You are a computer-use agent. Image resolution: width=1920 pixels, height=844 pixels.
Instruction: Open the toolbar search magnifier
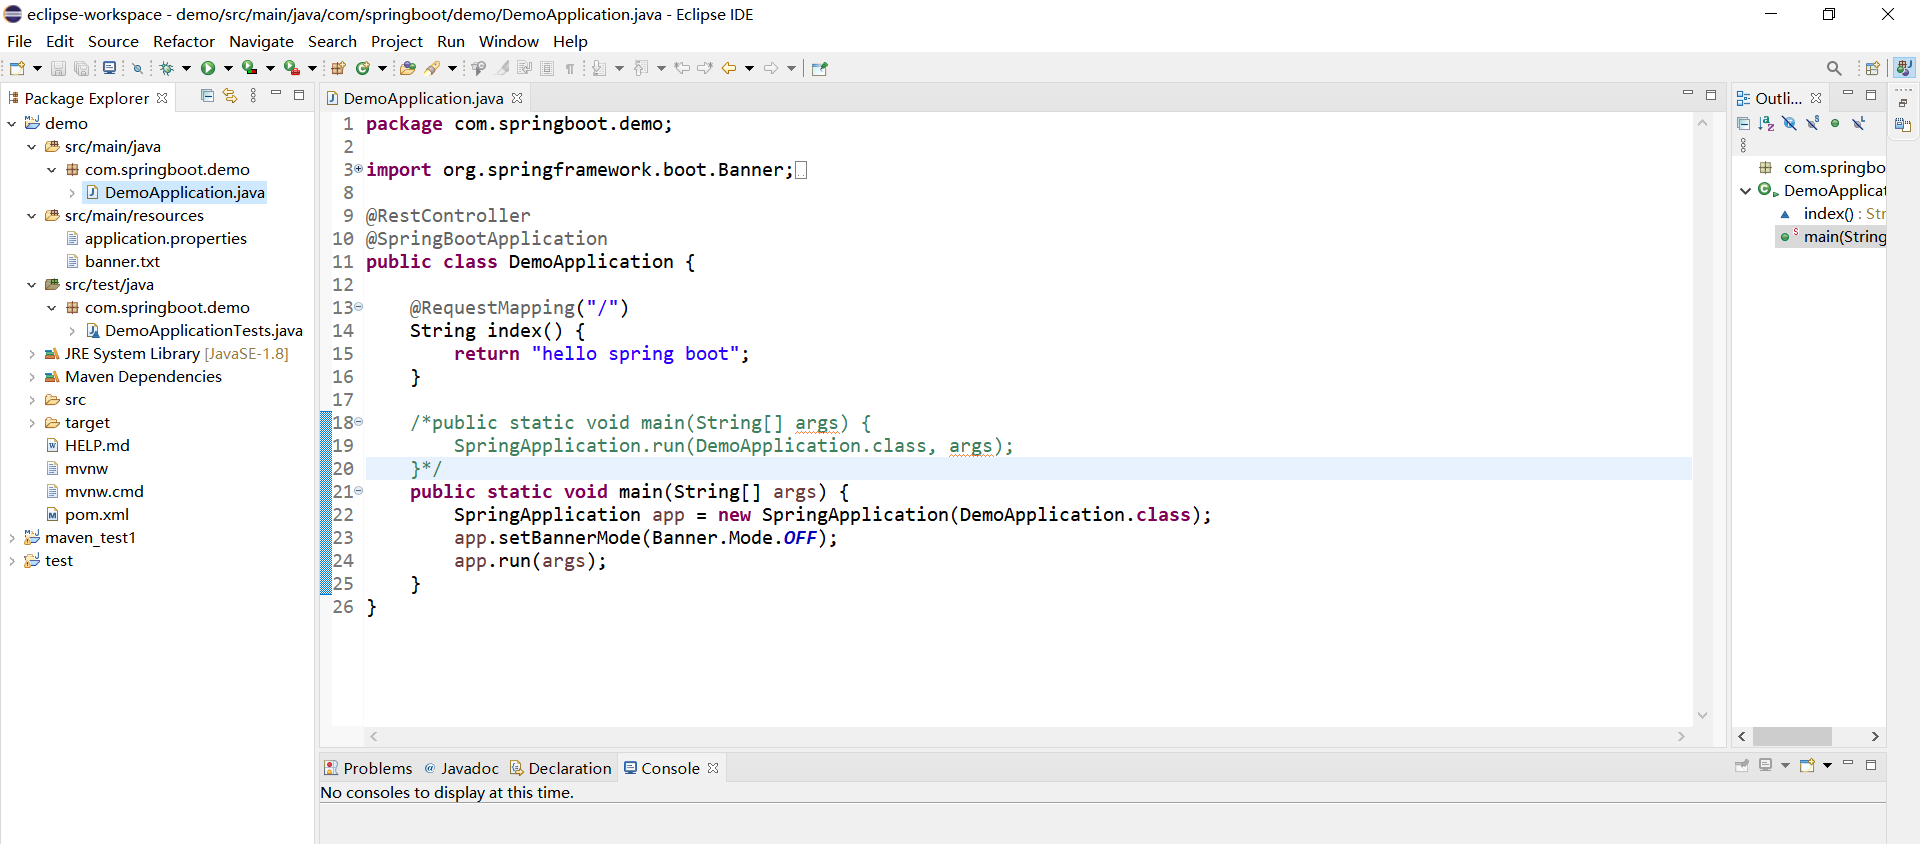(1833, 68)
